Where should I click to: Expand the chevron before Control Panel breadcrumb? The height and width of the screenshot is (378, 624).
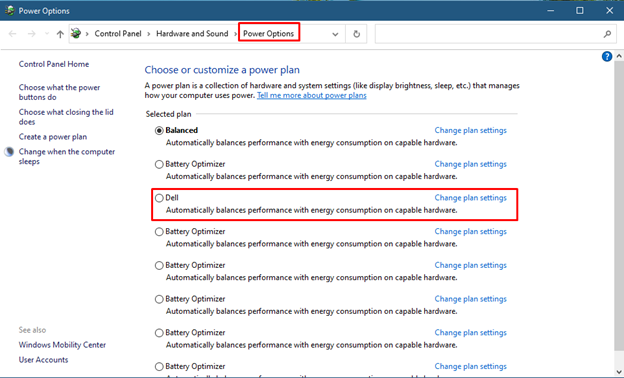(87, 34)
